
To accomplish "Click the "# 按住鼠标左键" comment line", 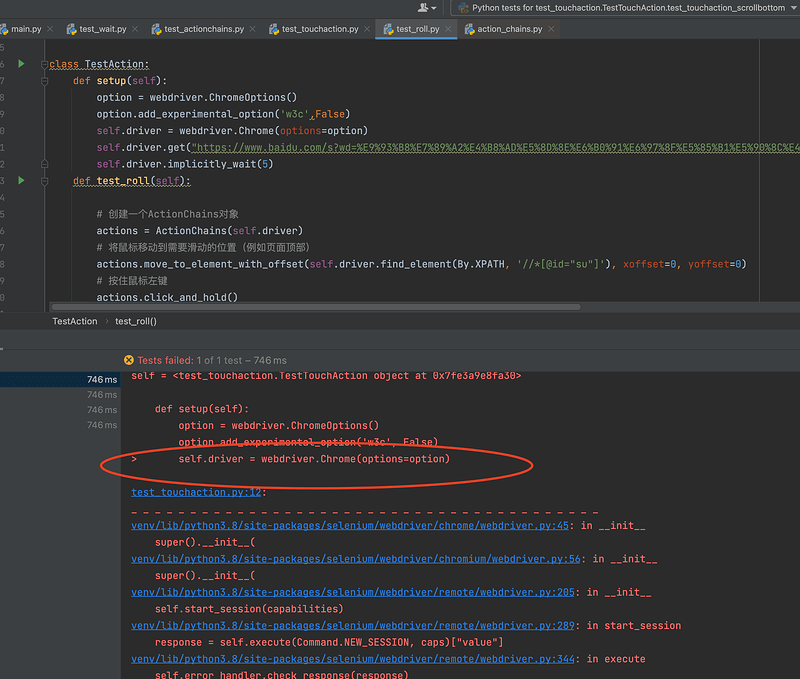I will coord(132,281).
